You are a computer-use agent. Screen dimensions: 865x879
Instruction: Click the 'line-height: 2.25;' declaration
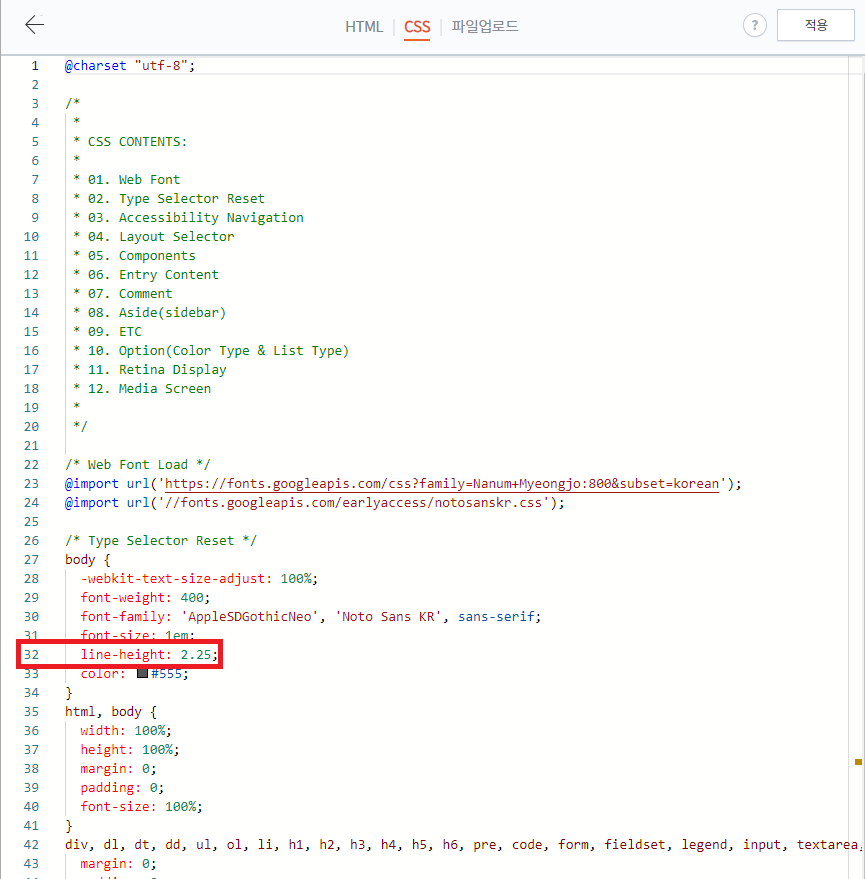click(149, 655)
